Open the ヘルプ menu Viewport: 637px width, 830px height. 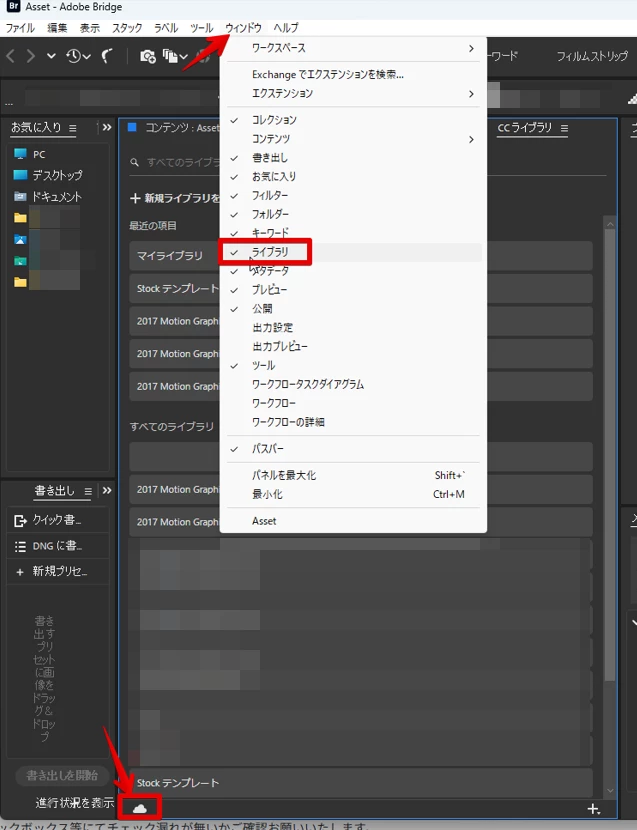tap(286, 28)
